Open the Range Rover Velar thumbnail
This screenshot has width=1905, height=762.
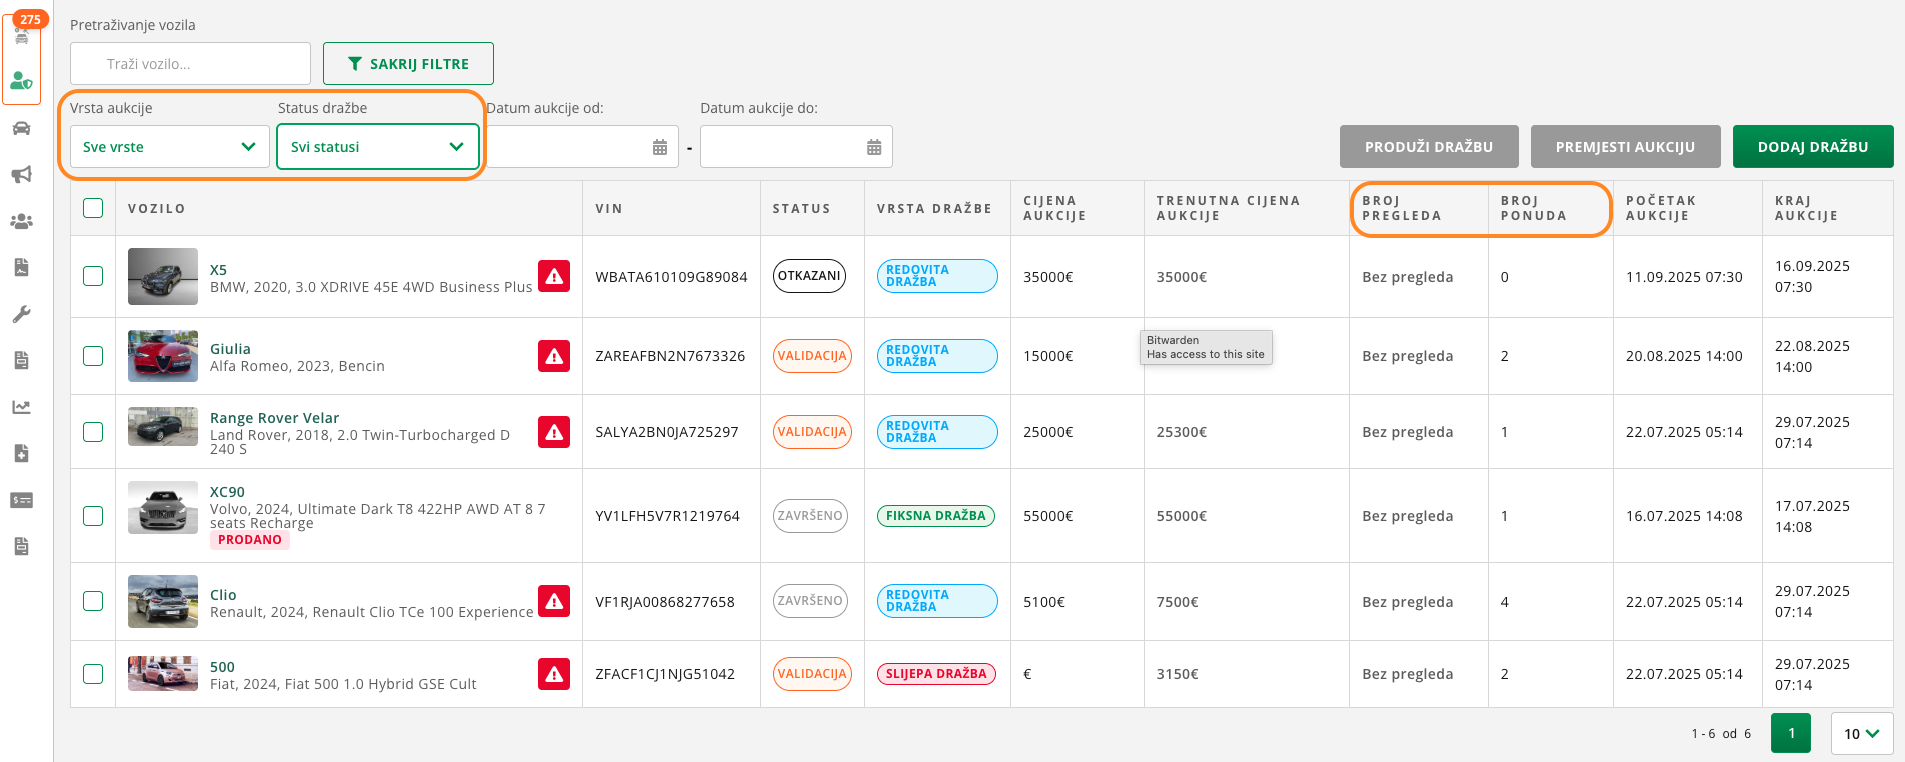[163, 426]
